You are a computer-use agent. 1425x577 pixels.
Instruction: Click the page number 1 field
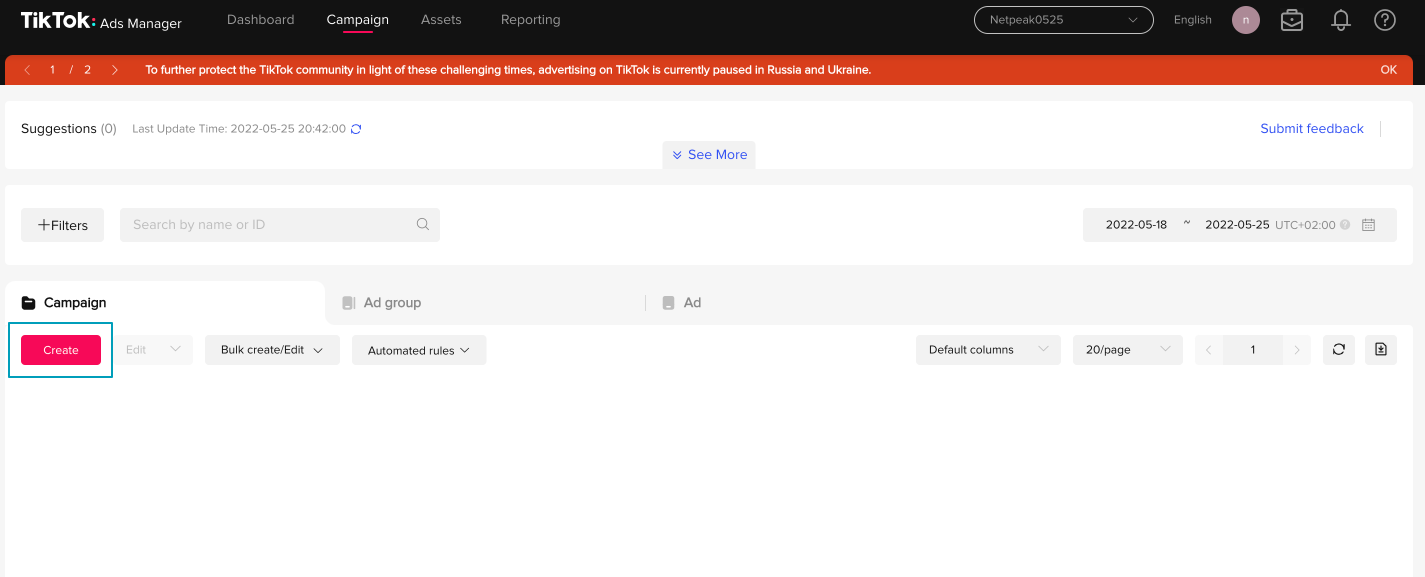[1253, 350]
